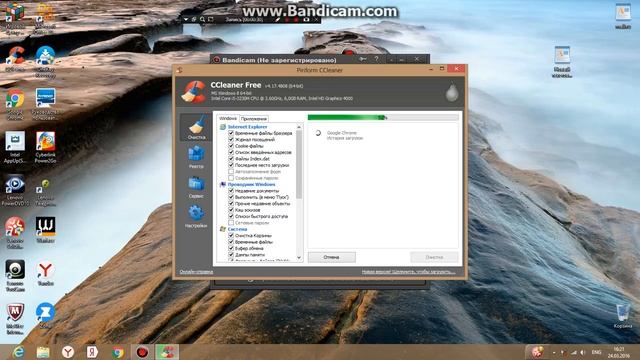The image size is (640, 360).
Task: Open the Настройки (Options) gear section in CCleaner
Action: click(x=196, y=216)
